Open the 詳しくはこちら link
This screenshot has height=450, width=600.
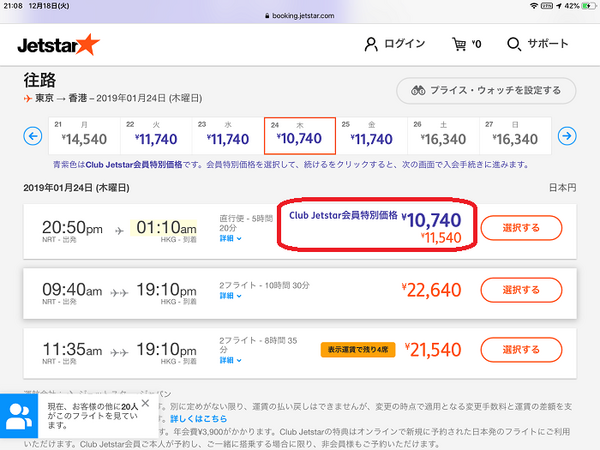199,419
